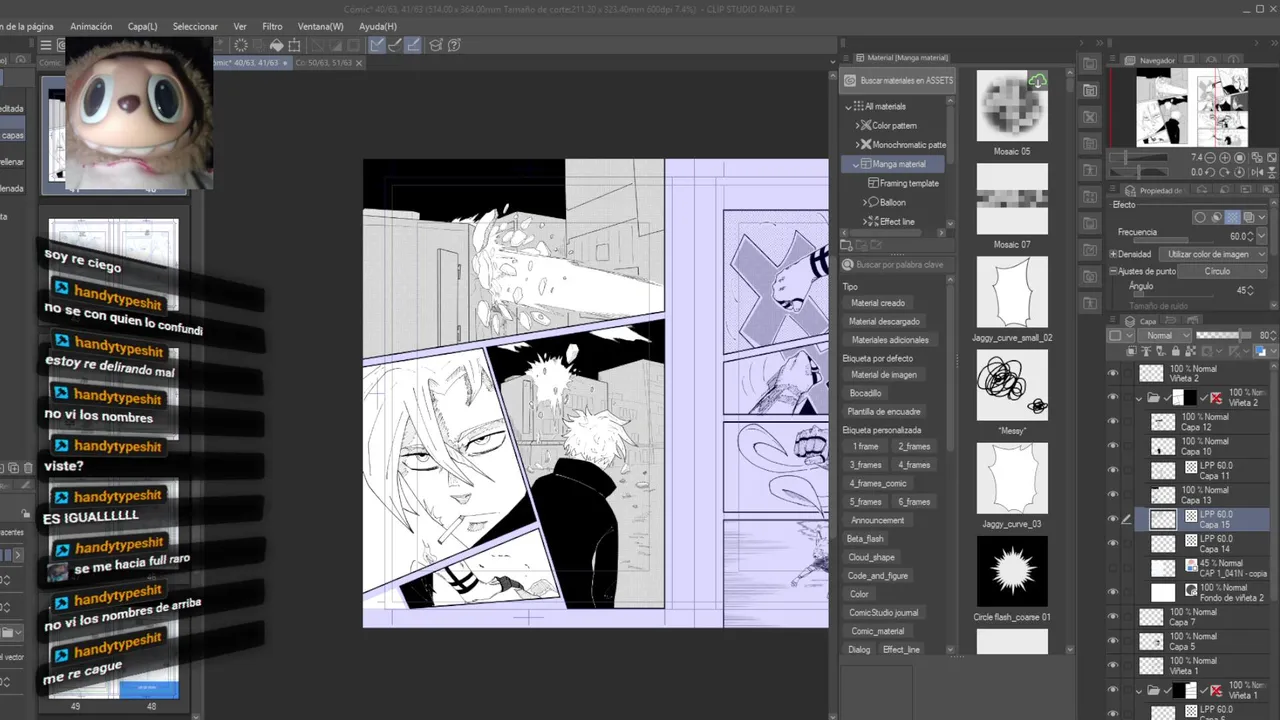Hide the Capa 14 layer

pos(1113,544)
